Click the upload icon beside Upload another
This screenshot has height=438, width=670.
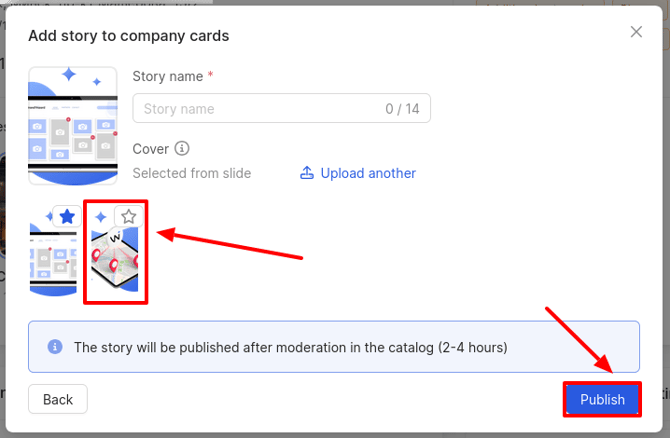coord(307,173)
